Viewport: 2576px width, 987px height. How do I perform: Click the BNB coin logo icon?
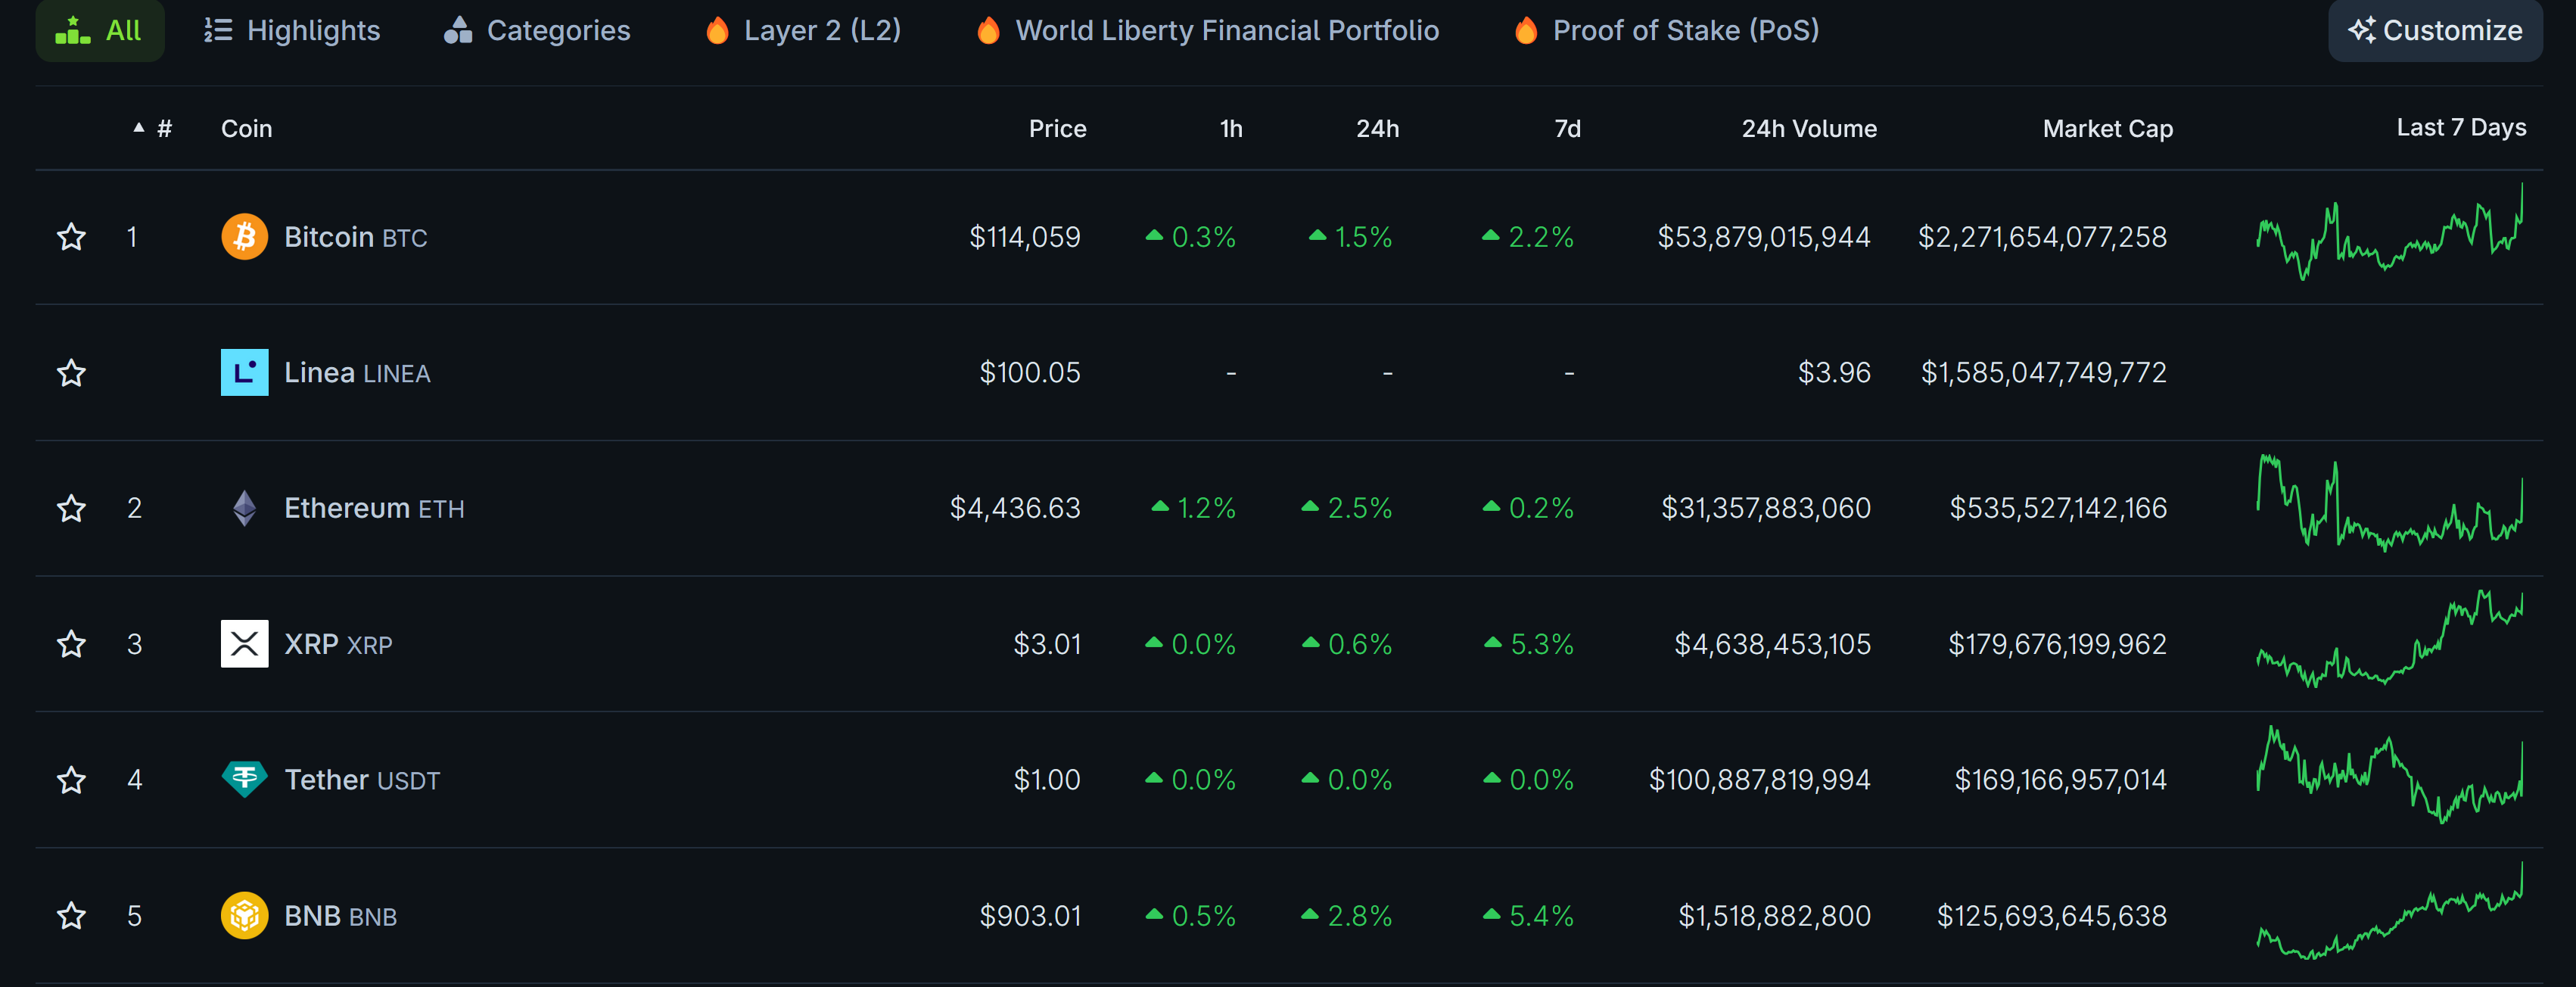(x=244, y=915)
